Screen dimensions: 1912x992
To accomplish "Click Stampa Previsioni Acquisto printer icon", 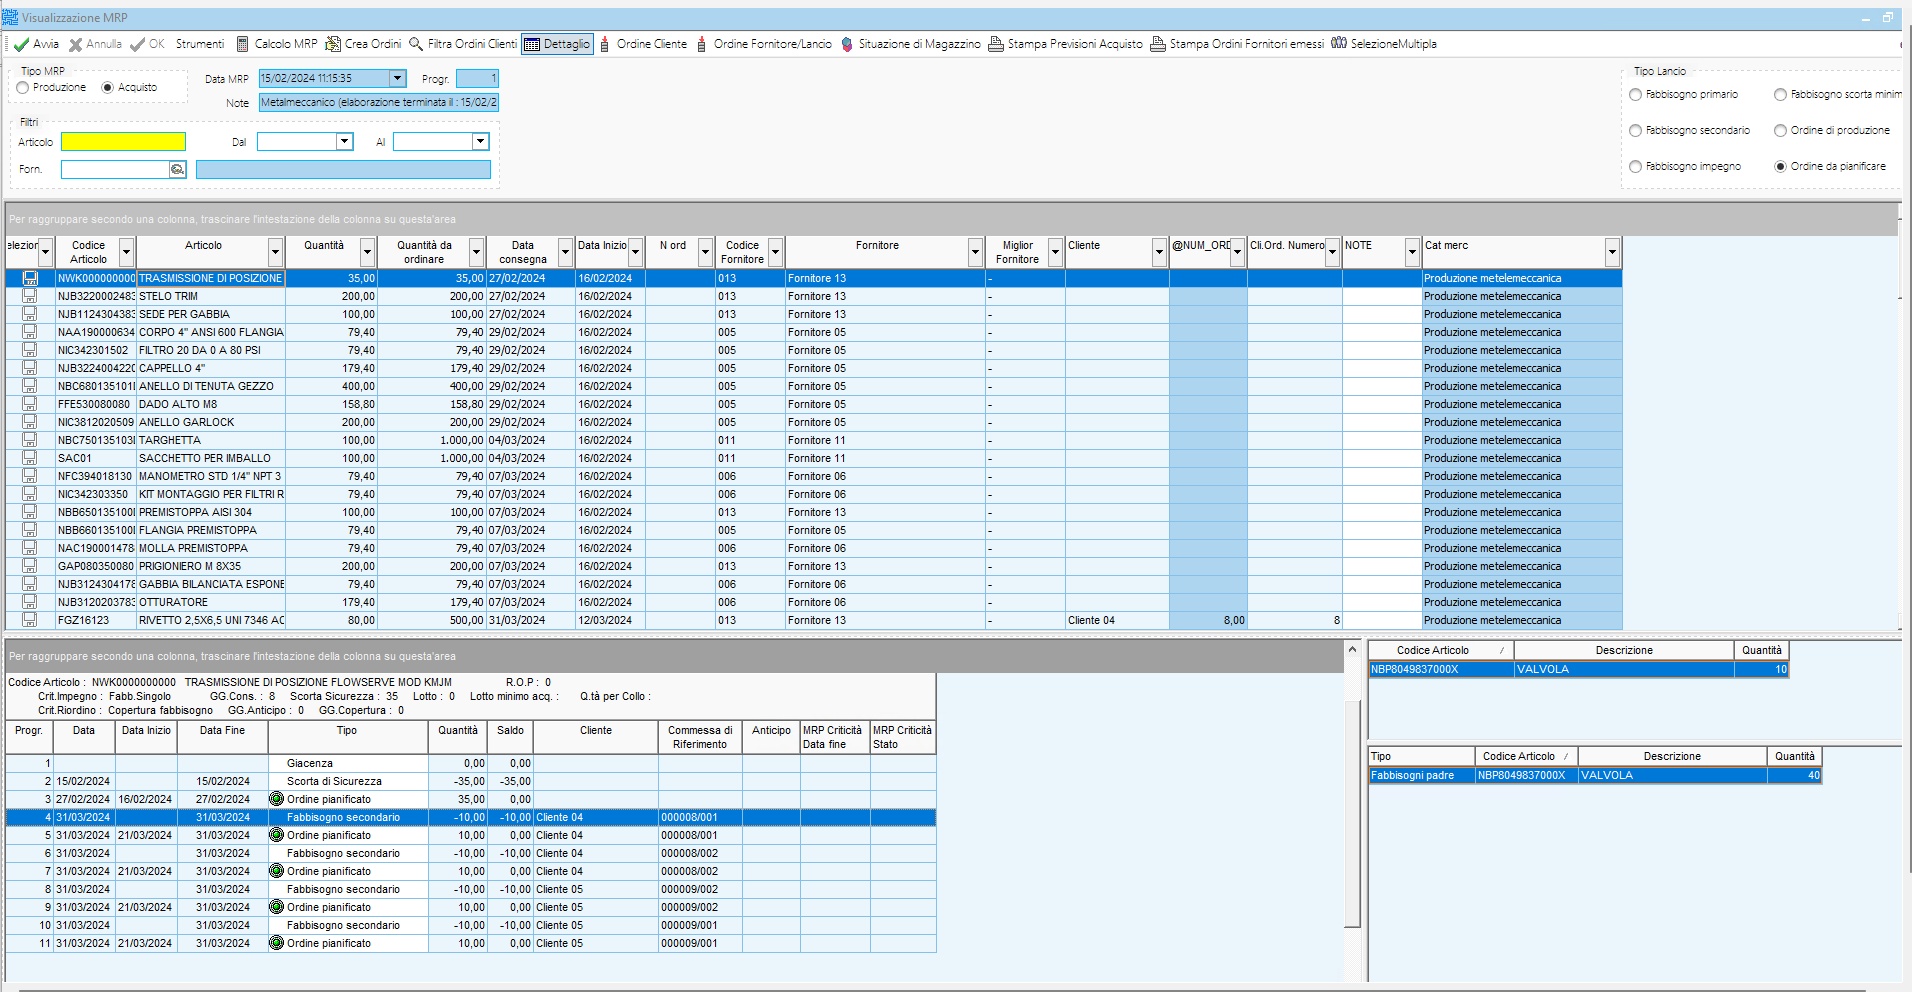I will tap(996, 44).
